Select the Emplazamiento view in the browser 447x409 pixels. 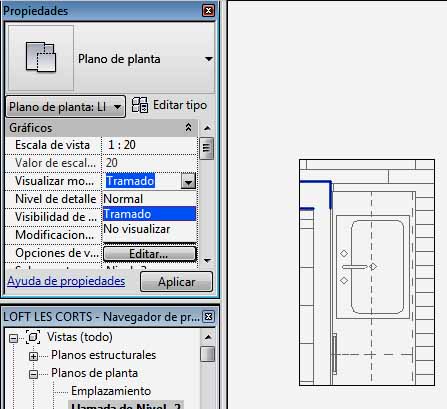(111, 391)
